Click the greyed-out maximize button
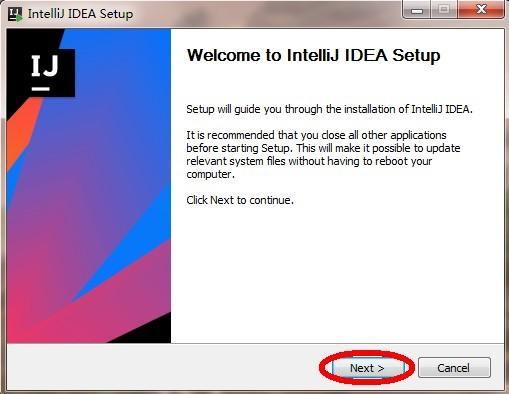The width and height of the screenshot is (509, 394). [x=444, y=10]
